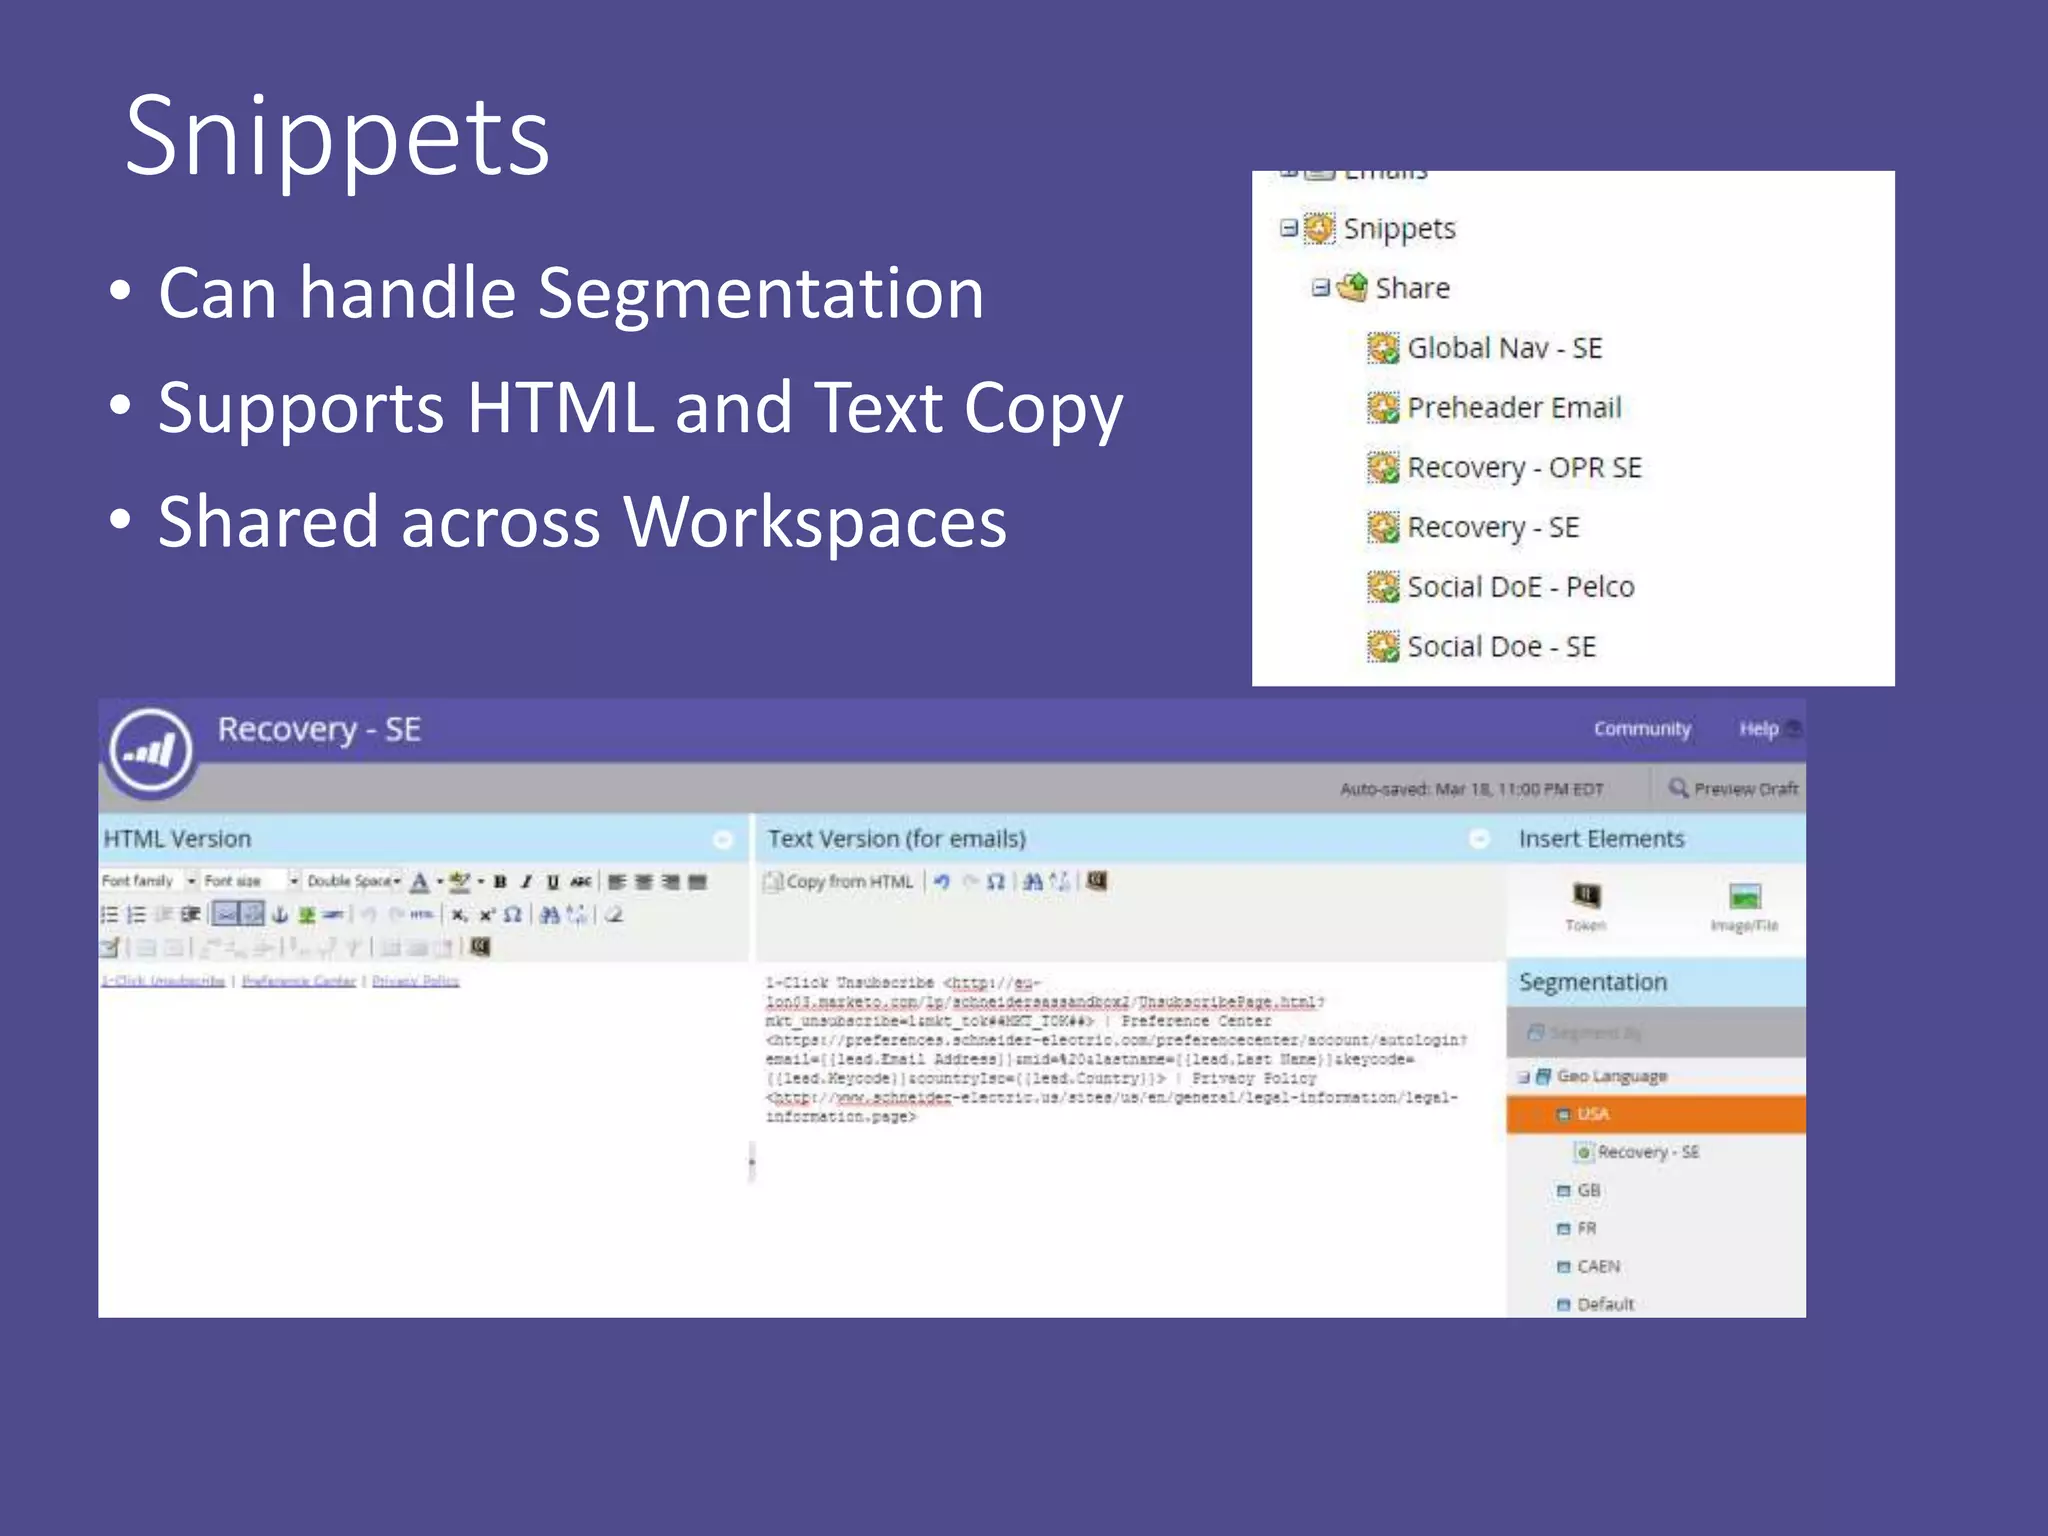The height and width of the screenshot is (1536, 2048).
Task: Click the 1-Click Unsubscribe link
Action: pos(163,981)
